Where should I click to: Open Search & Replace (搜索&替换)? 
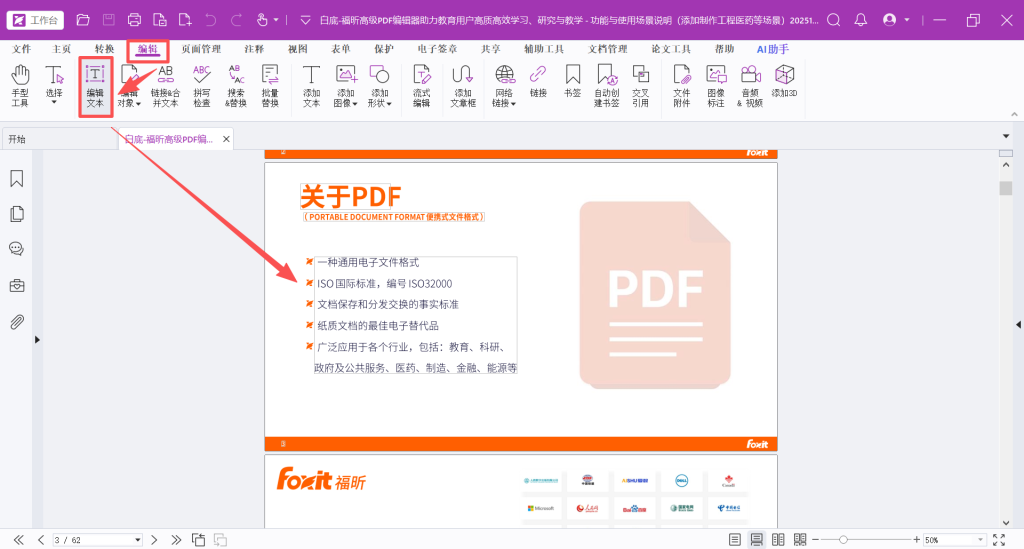tap(236, 86)
